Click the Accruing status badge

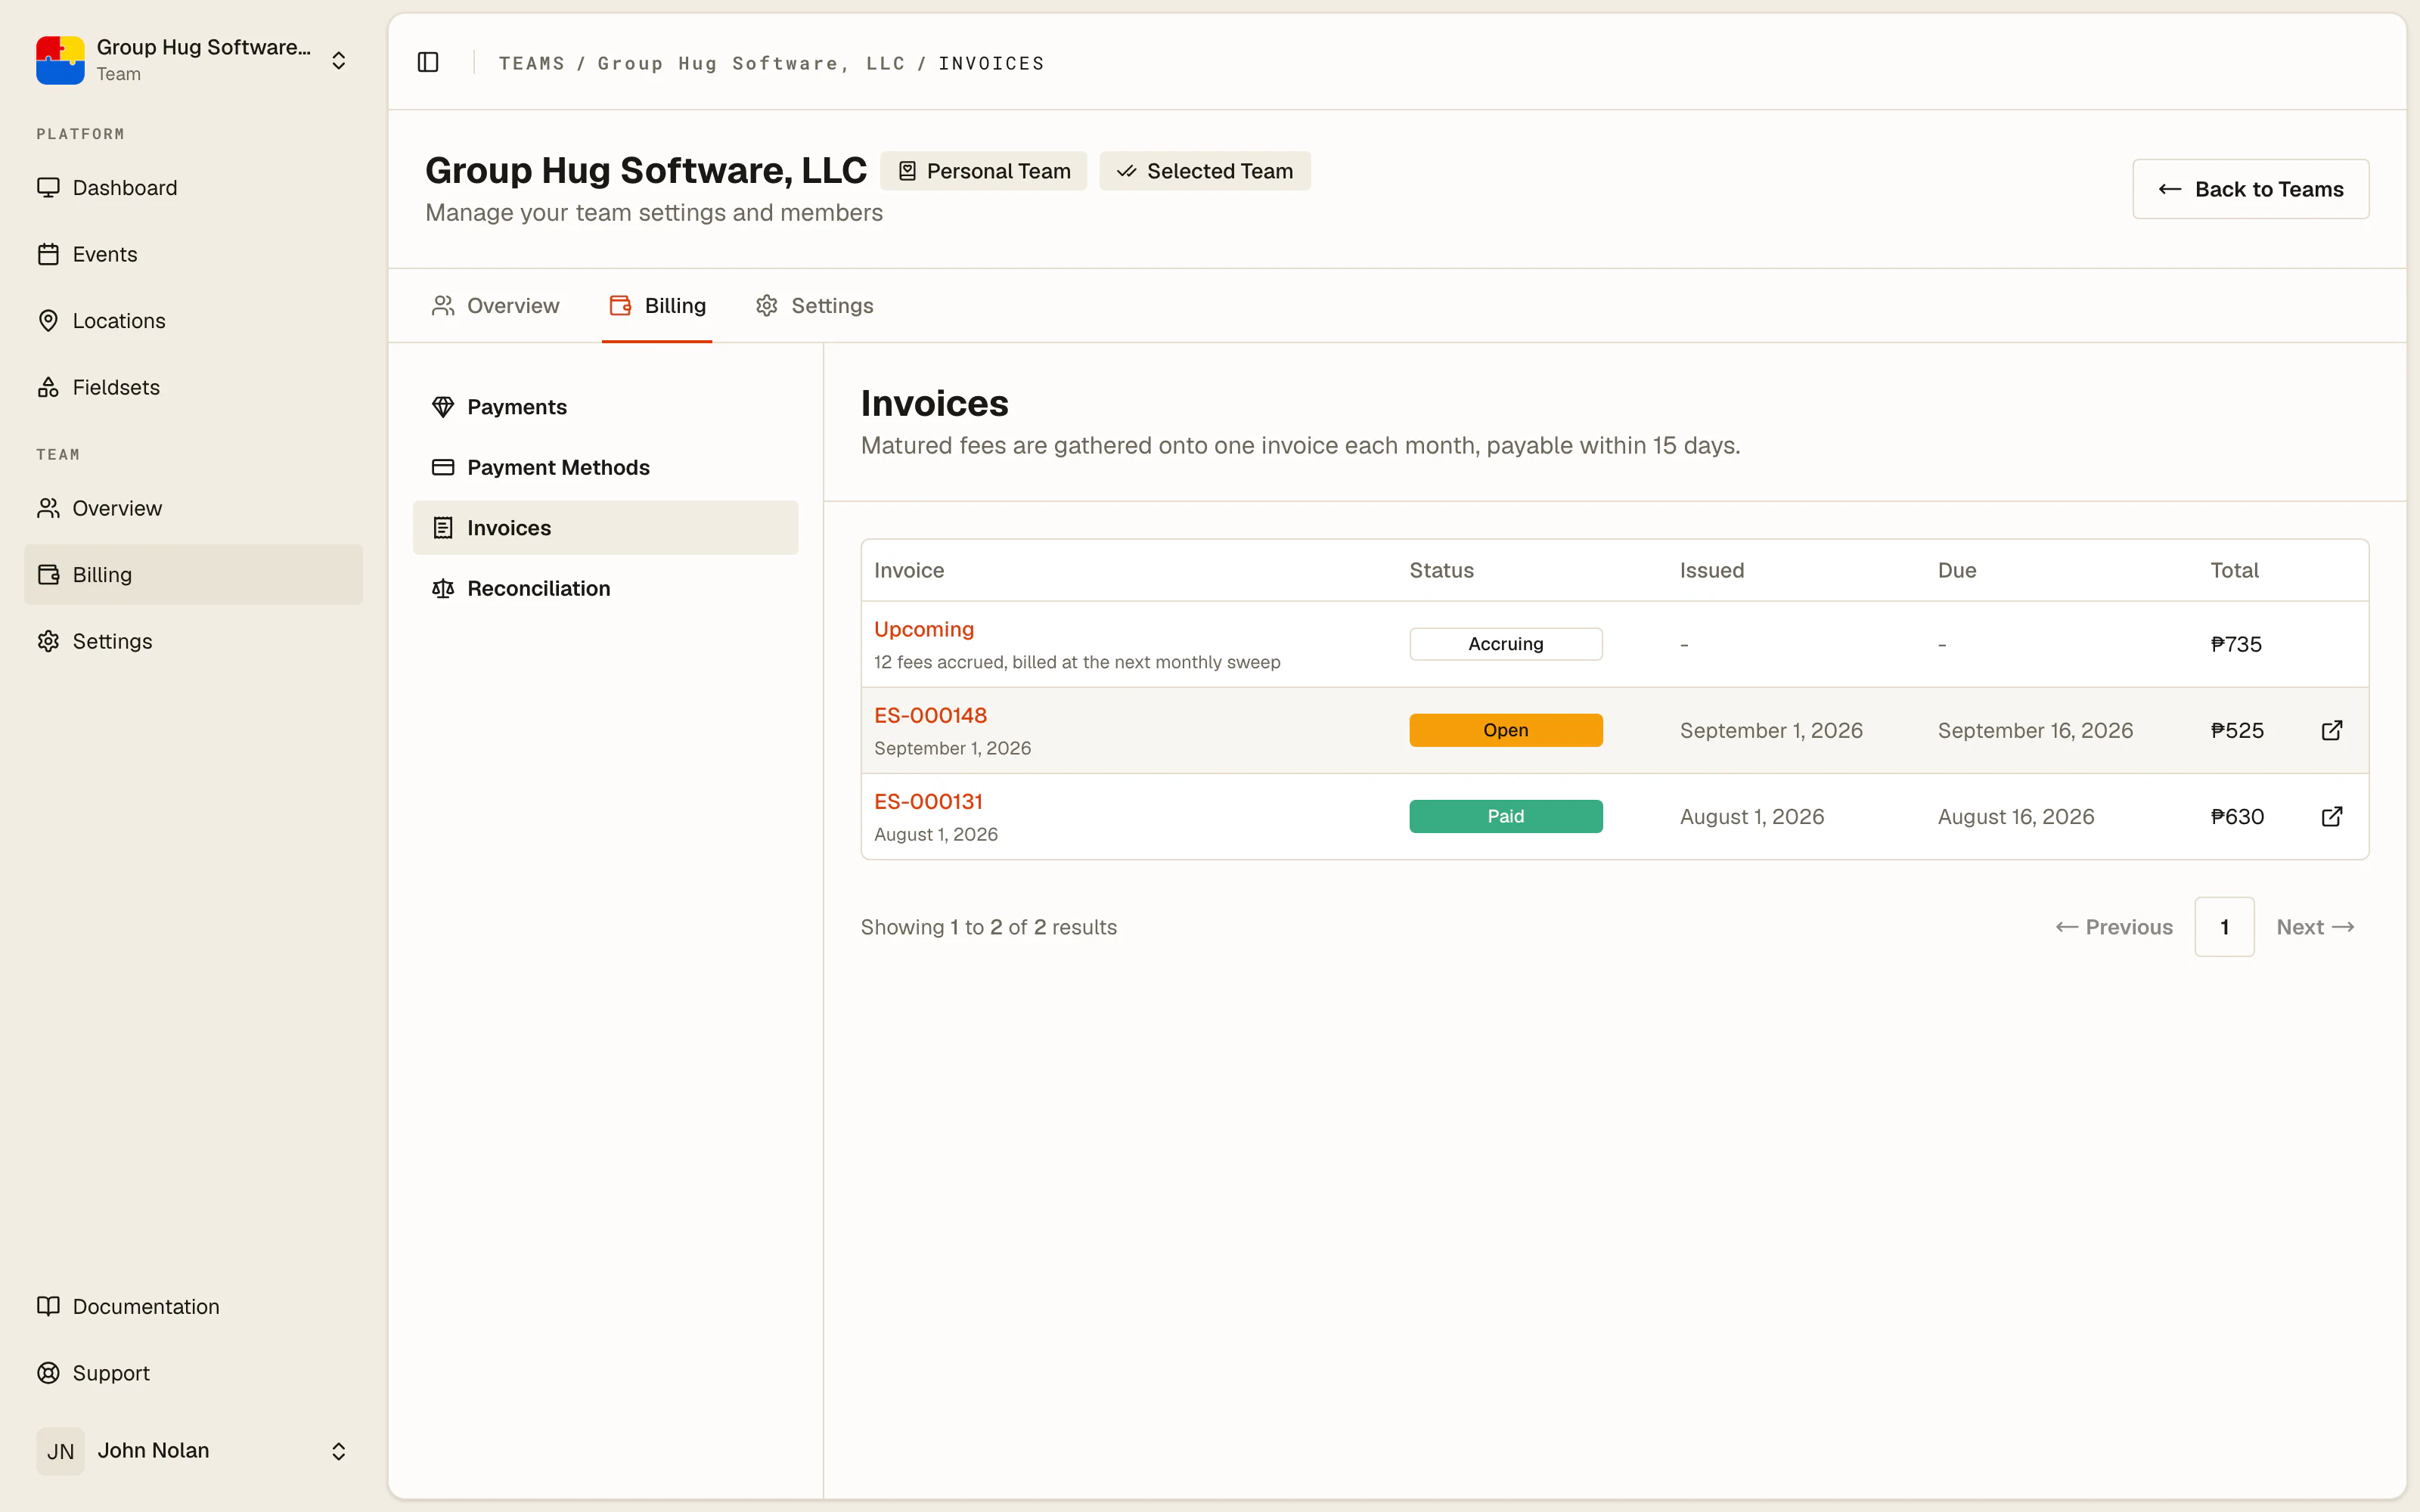point(1505,644)
